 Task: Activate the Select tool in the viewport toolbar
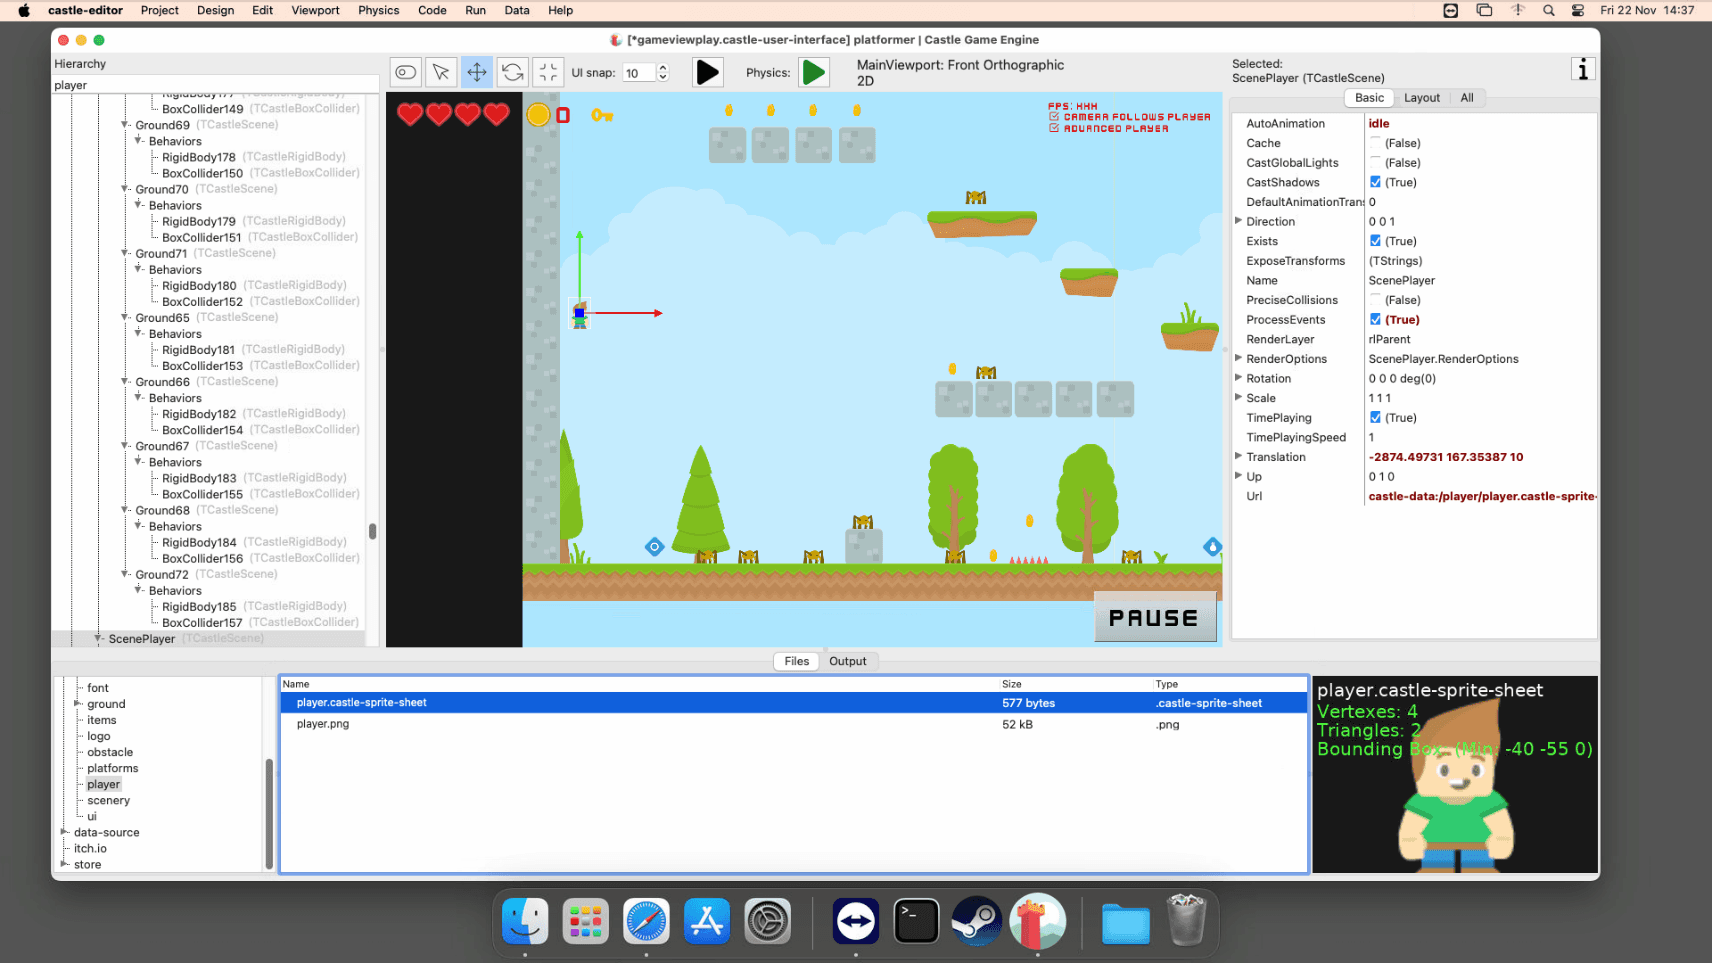441,72
